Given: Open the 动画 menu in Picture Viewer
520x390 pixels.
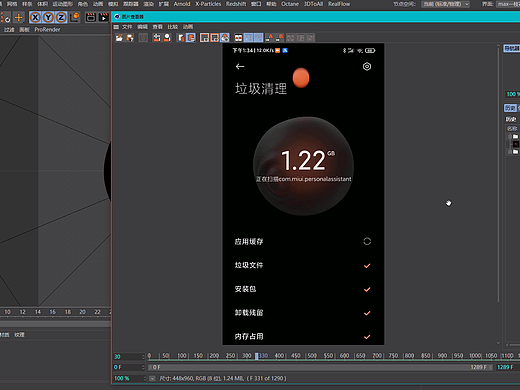Looking at the screenshot, I should tap(188, 27).
